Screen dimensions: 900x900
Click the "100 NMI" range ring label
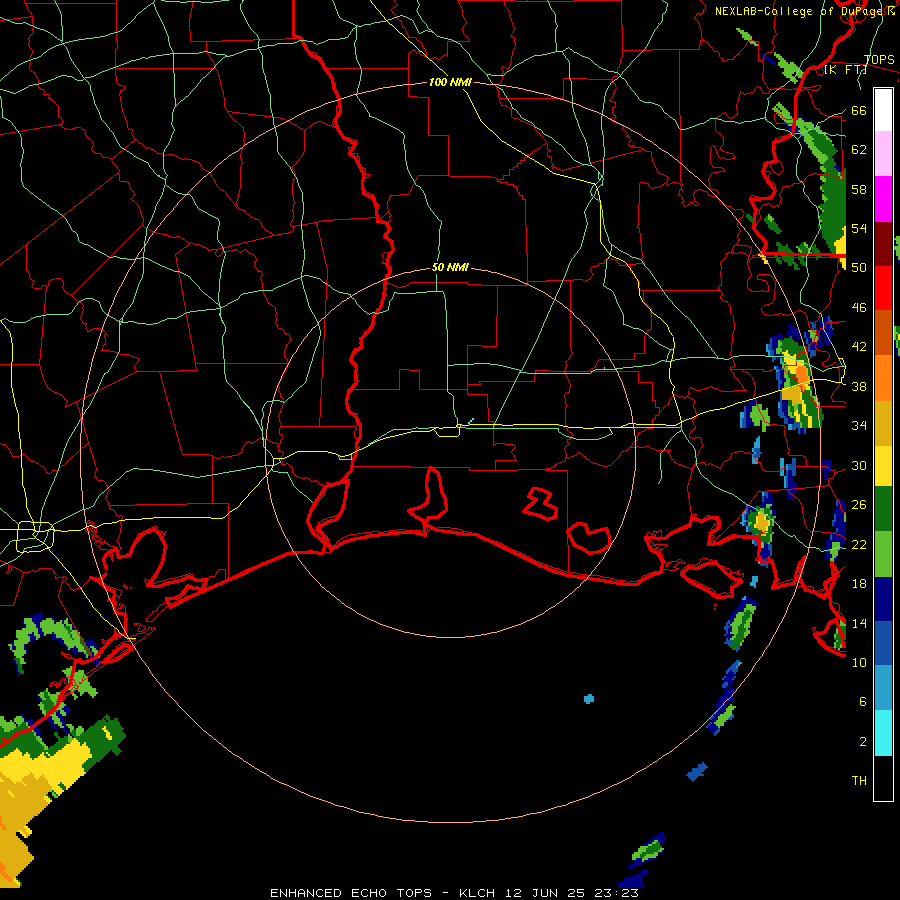450,82
